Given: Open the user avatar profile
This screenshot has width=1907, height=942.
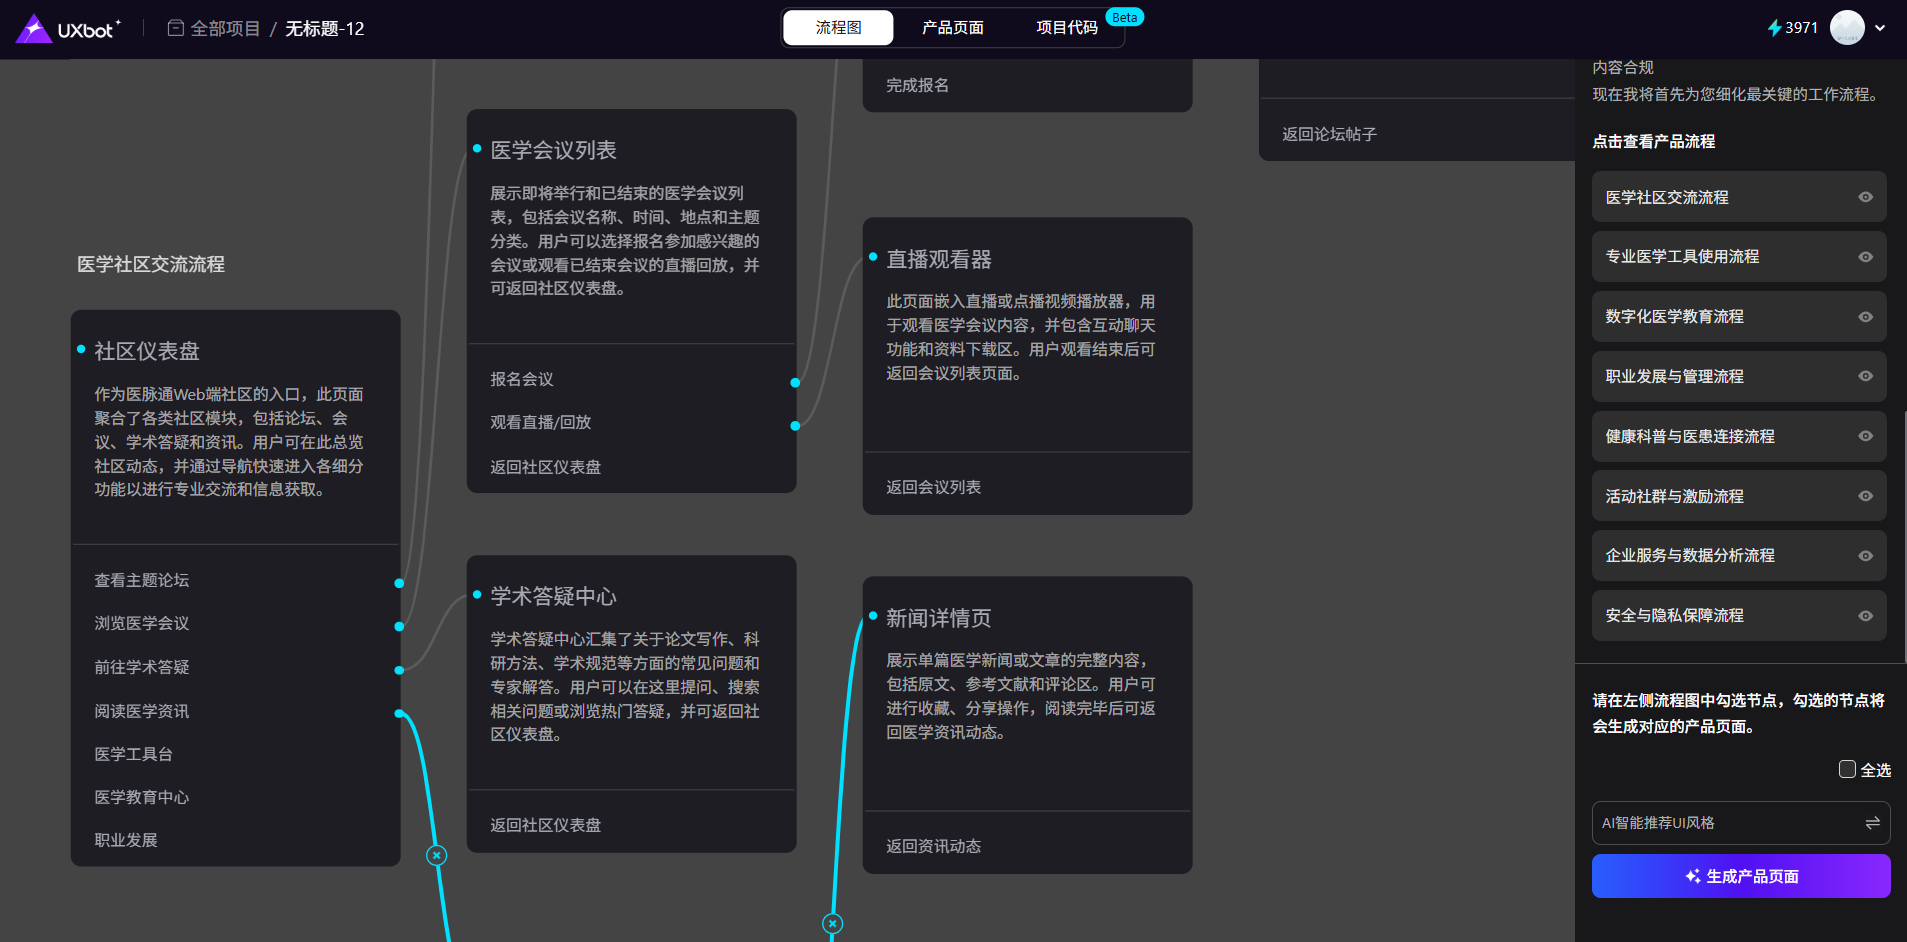Looking at the screenshot, I should 1846,28.
